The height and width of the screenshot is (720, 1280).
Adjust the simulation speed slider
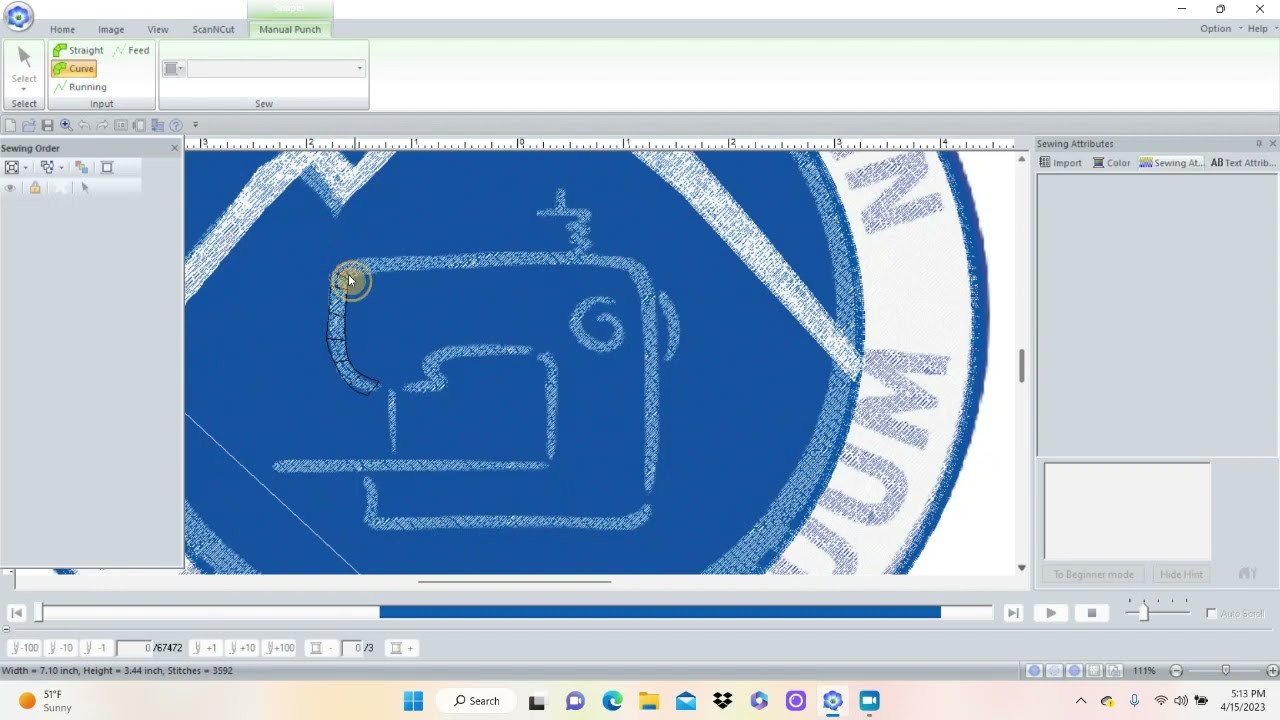coord(1144,612)
